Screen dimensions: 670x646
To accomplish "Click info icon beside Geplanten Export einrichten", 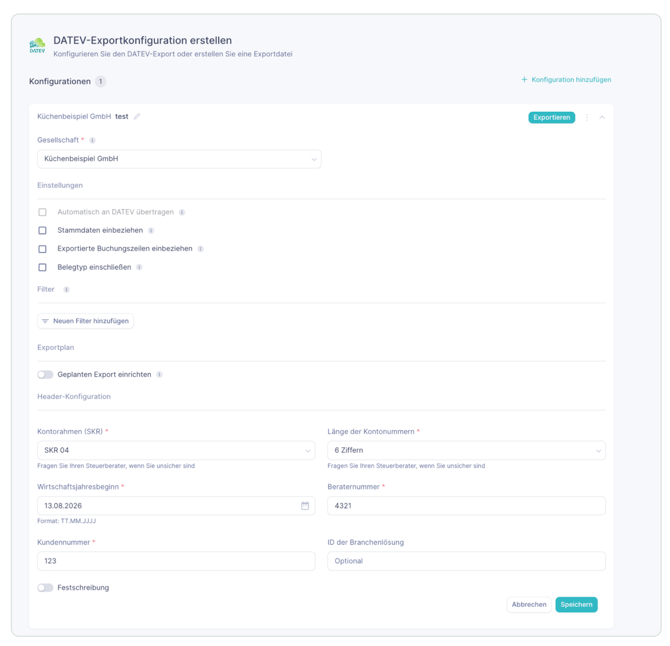I will coord(159,375).
